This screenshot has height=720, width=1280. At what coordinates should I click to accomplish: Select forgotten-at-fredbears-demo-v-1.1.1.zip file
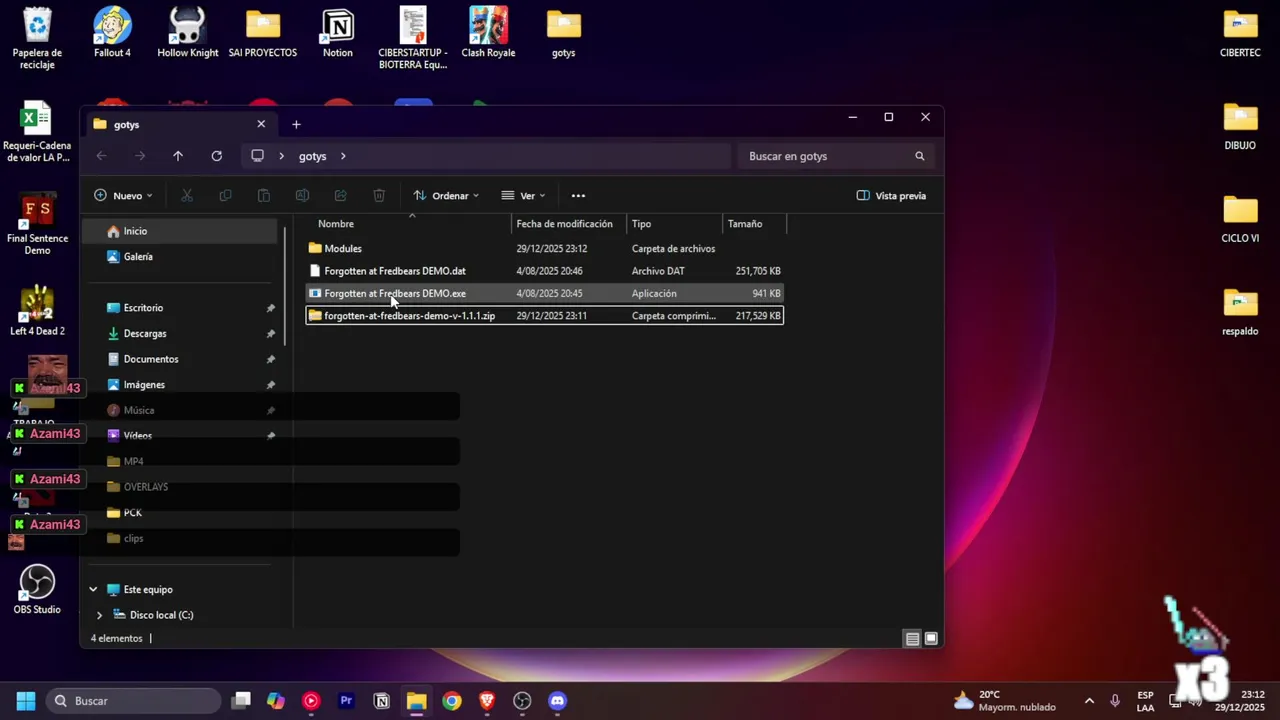pyautogui.click(x=544, y=316)
